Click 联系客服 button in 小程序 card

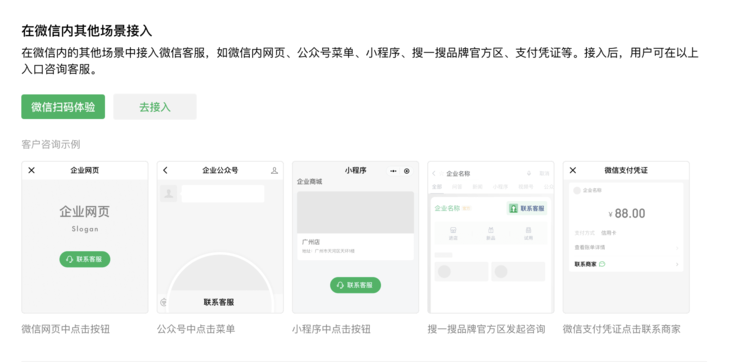pyautogui.click(x=355, y=285)
